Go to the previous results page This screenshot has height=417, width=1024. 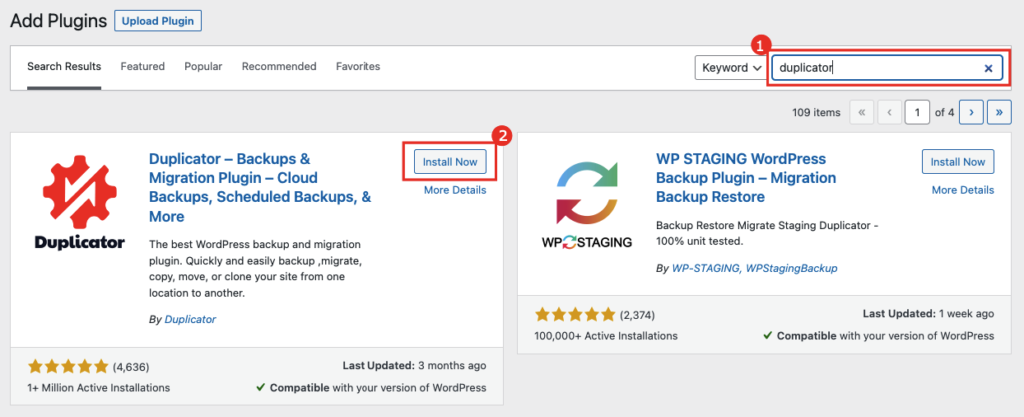[889, 112]
